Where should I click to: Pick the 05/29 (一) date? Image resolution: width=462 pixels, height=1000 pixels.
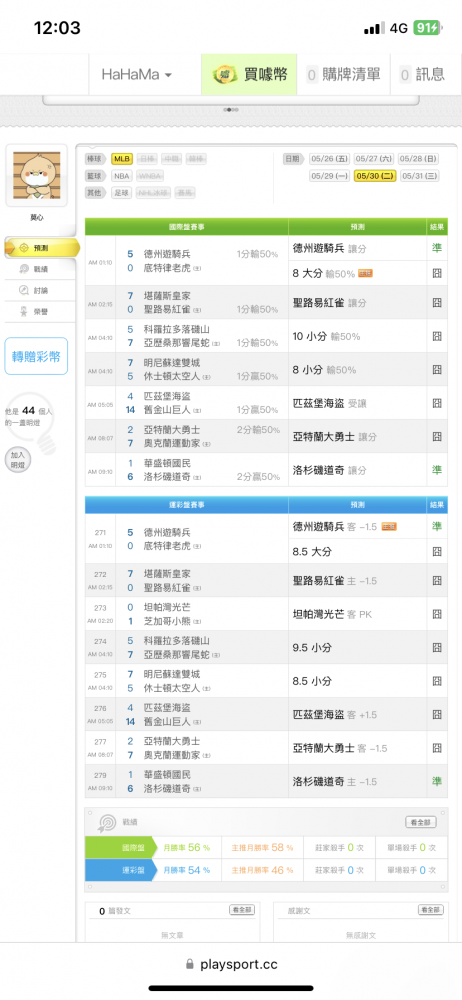pyautogui.click(x=330, y=176)
